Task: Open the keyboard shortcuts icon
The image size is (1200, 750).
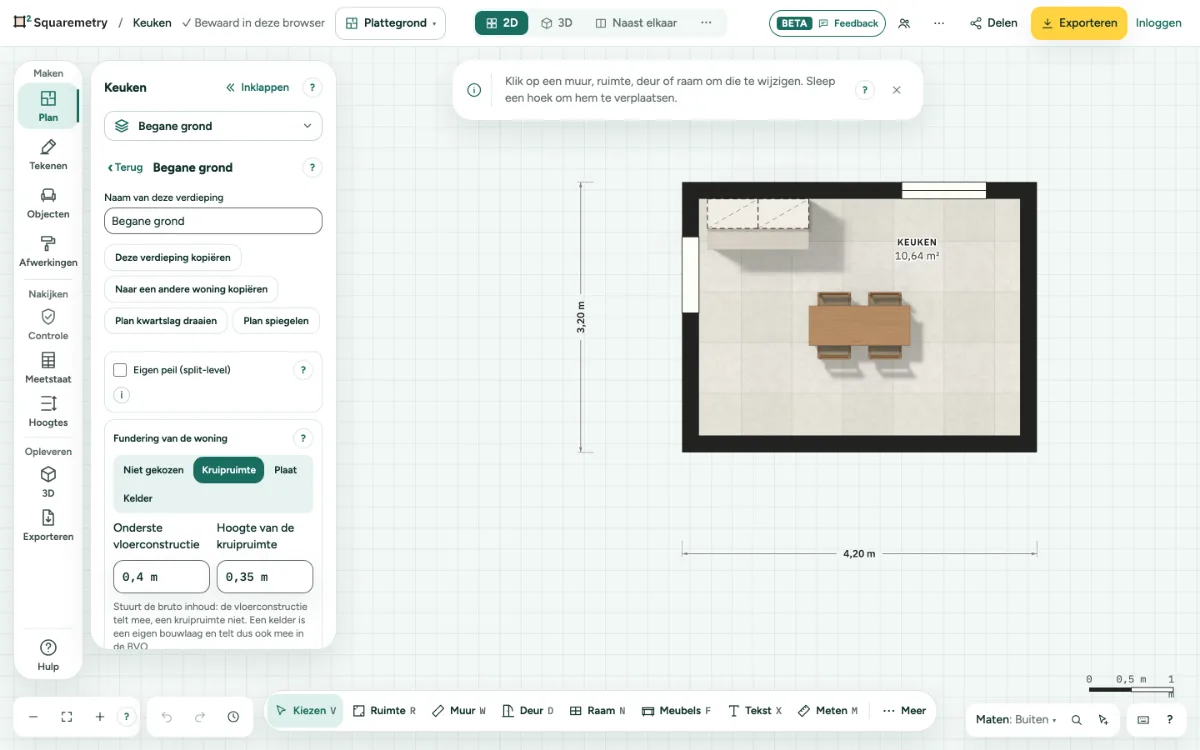Action: (x=1143, y=720)
